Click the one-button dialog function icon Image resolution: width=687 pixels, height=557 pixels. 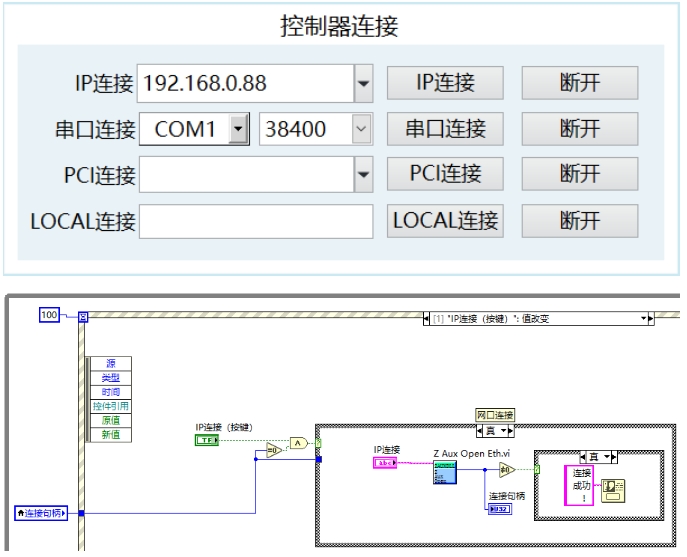pyautogui.click(x=613, y=490)
